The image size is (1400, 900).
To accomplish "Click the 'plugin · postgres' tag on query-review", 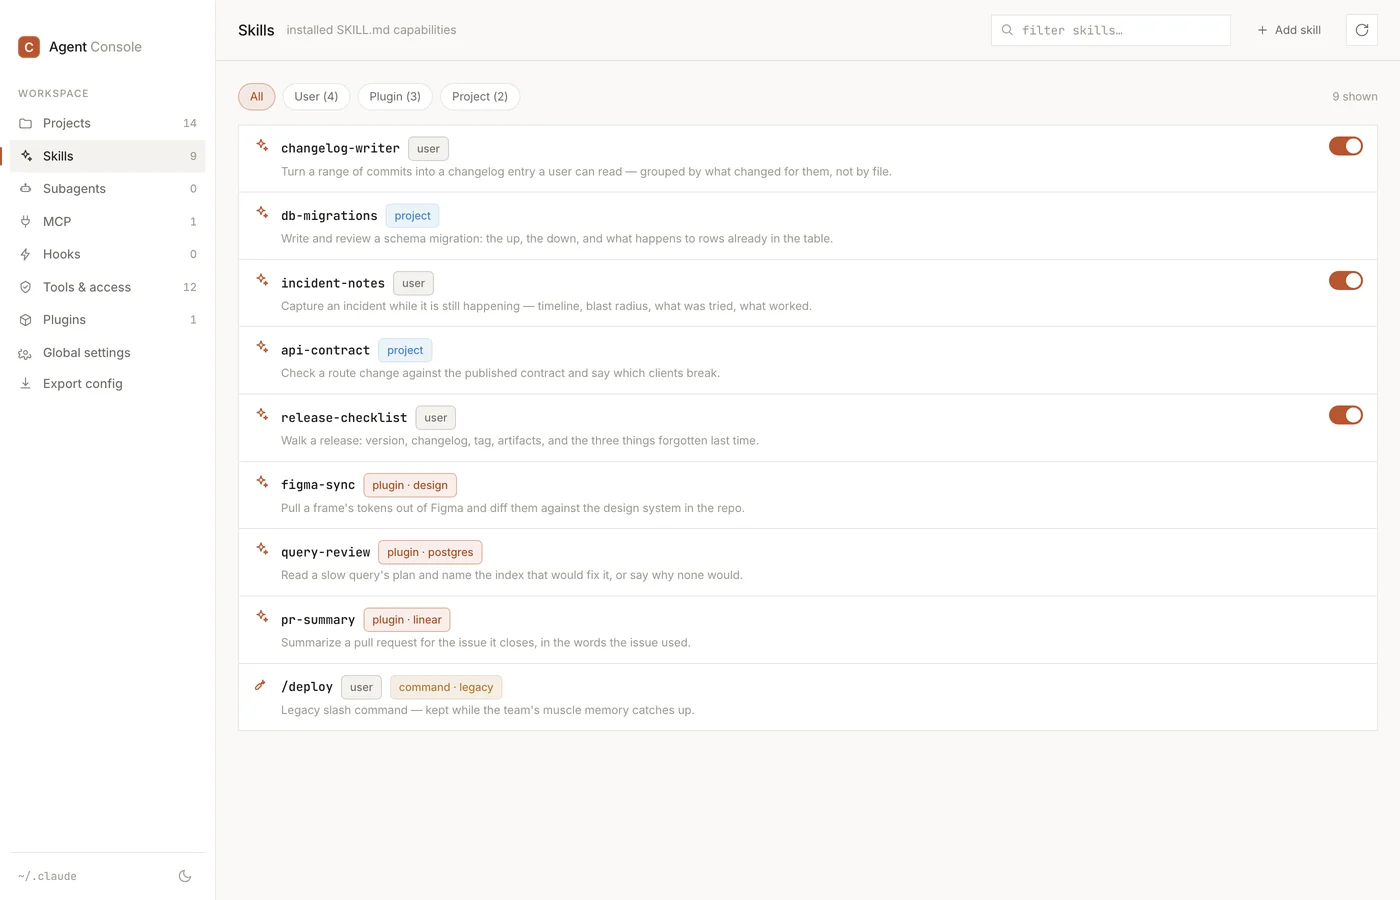I will [430, 552].
